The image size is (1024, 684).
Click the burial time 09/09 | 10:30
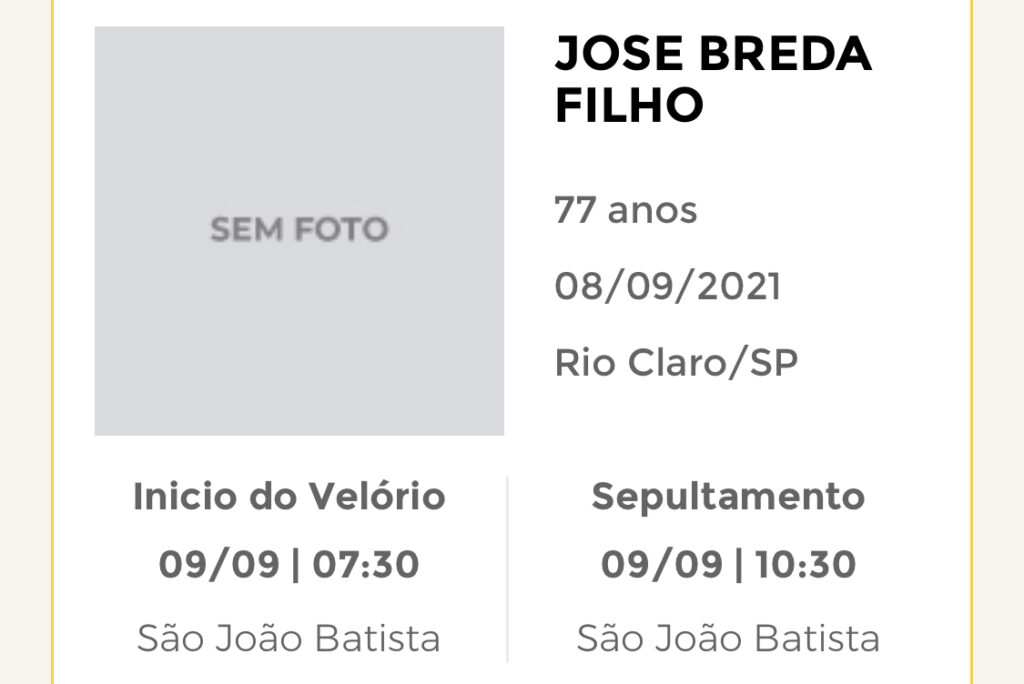click(x=728, y=564)
